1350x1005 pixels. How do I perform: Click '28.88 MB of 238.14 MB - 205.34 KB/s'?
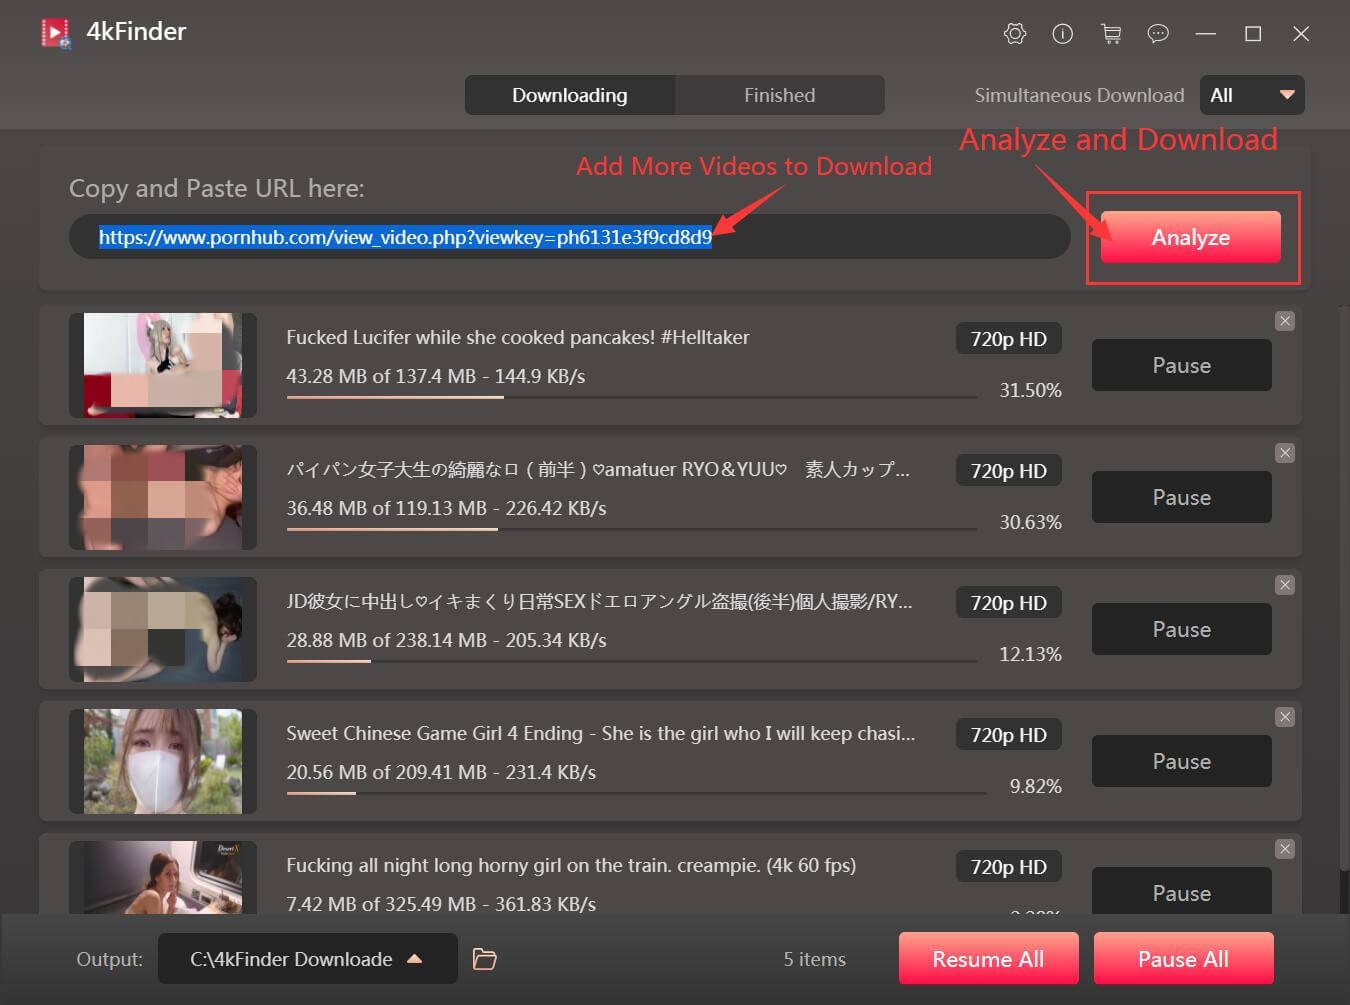447,640
